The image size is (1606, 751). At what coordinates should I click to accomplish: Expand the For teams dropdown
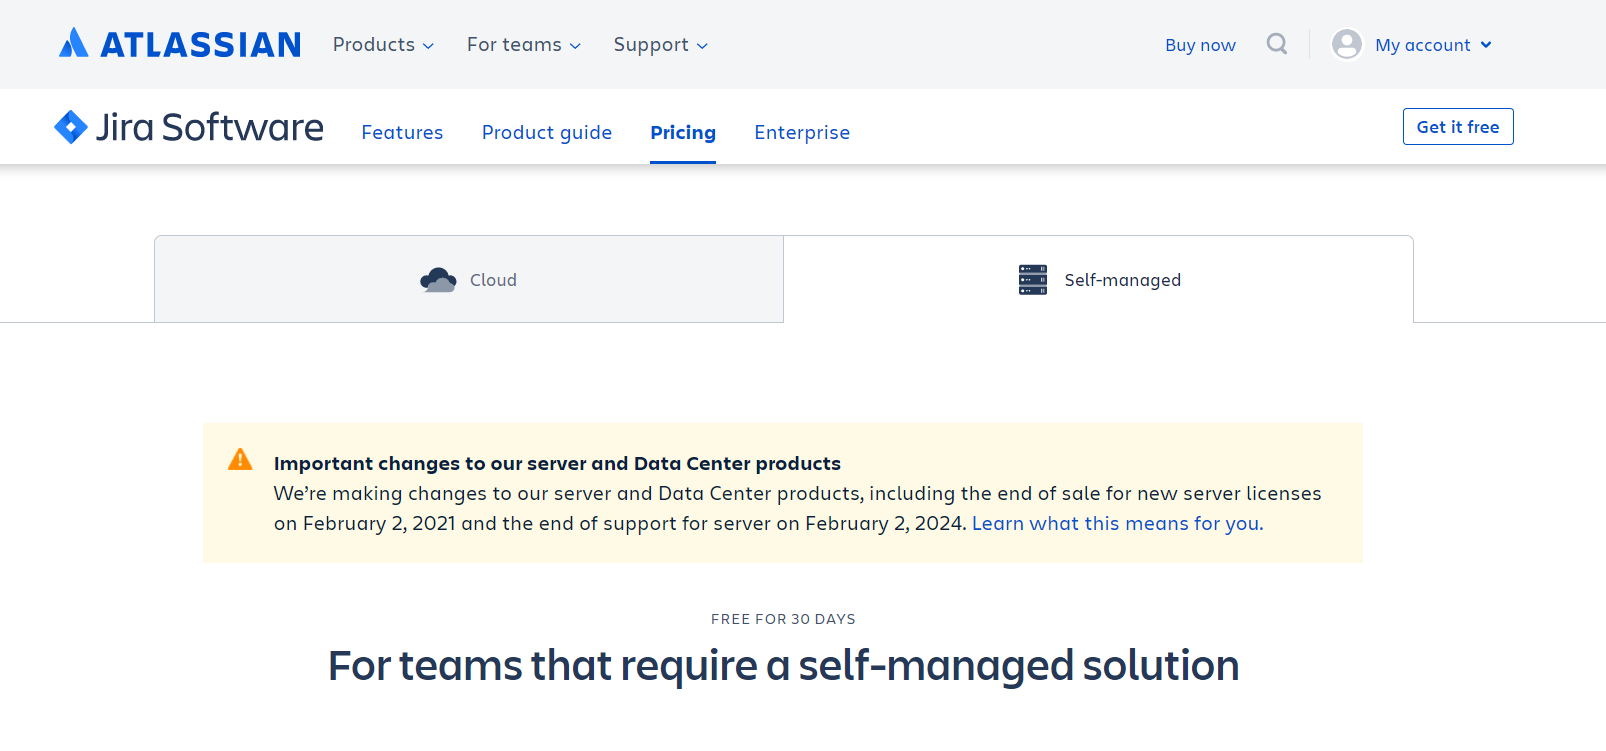pyautogui.click(x=523, y=45)
